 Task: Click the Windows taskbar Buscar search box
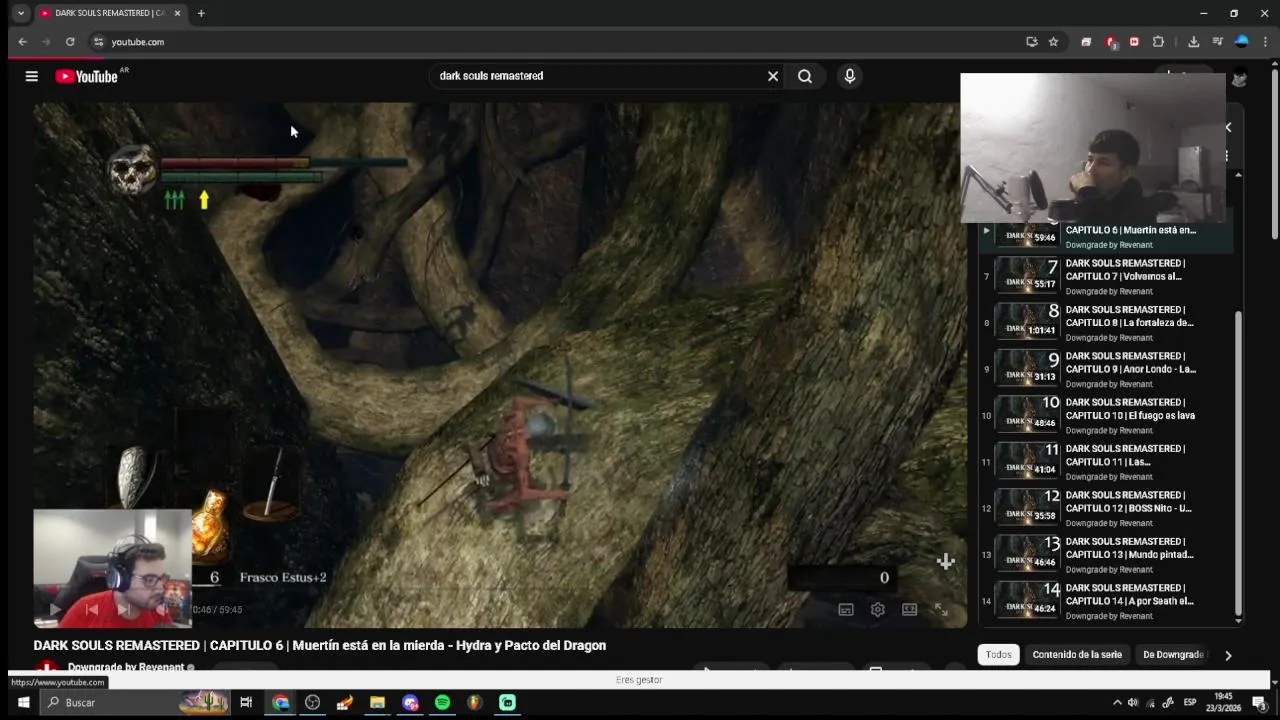(x=135, y=703)
